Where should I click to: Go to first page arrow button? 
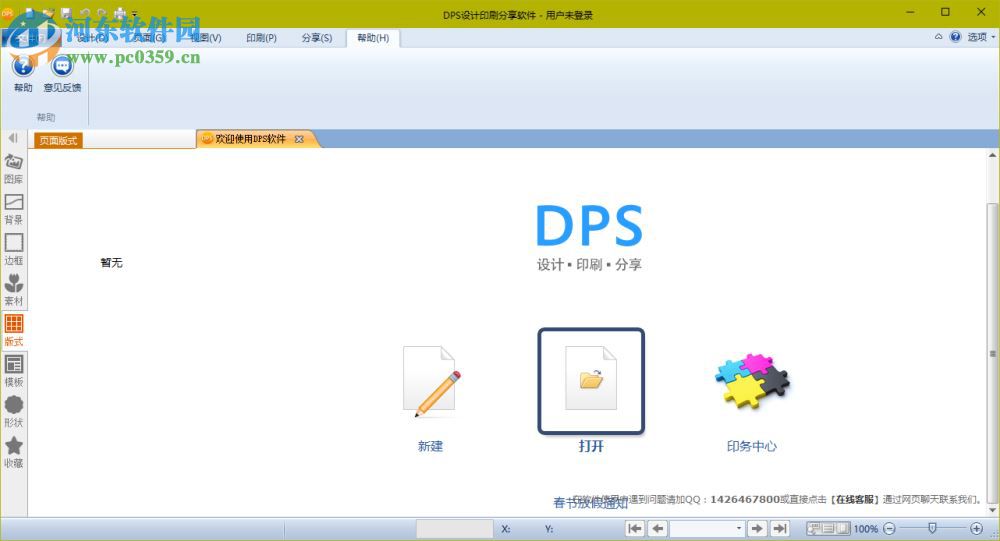tap(635, 528)
